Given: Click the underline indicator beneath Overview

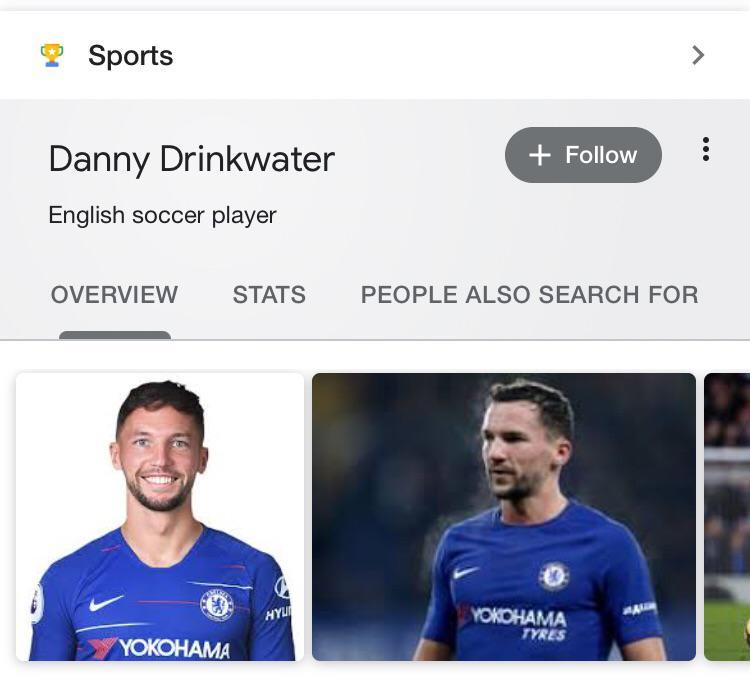Looking at the screenshot, I should click(114, 335).
